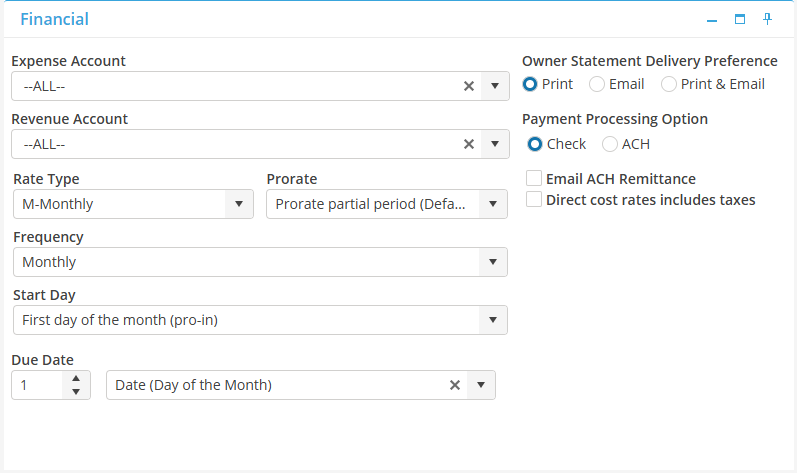Clear the Expense Account selection

468,86
